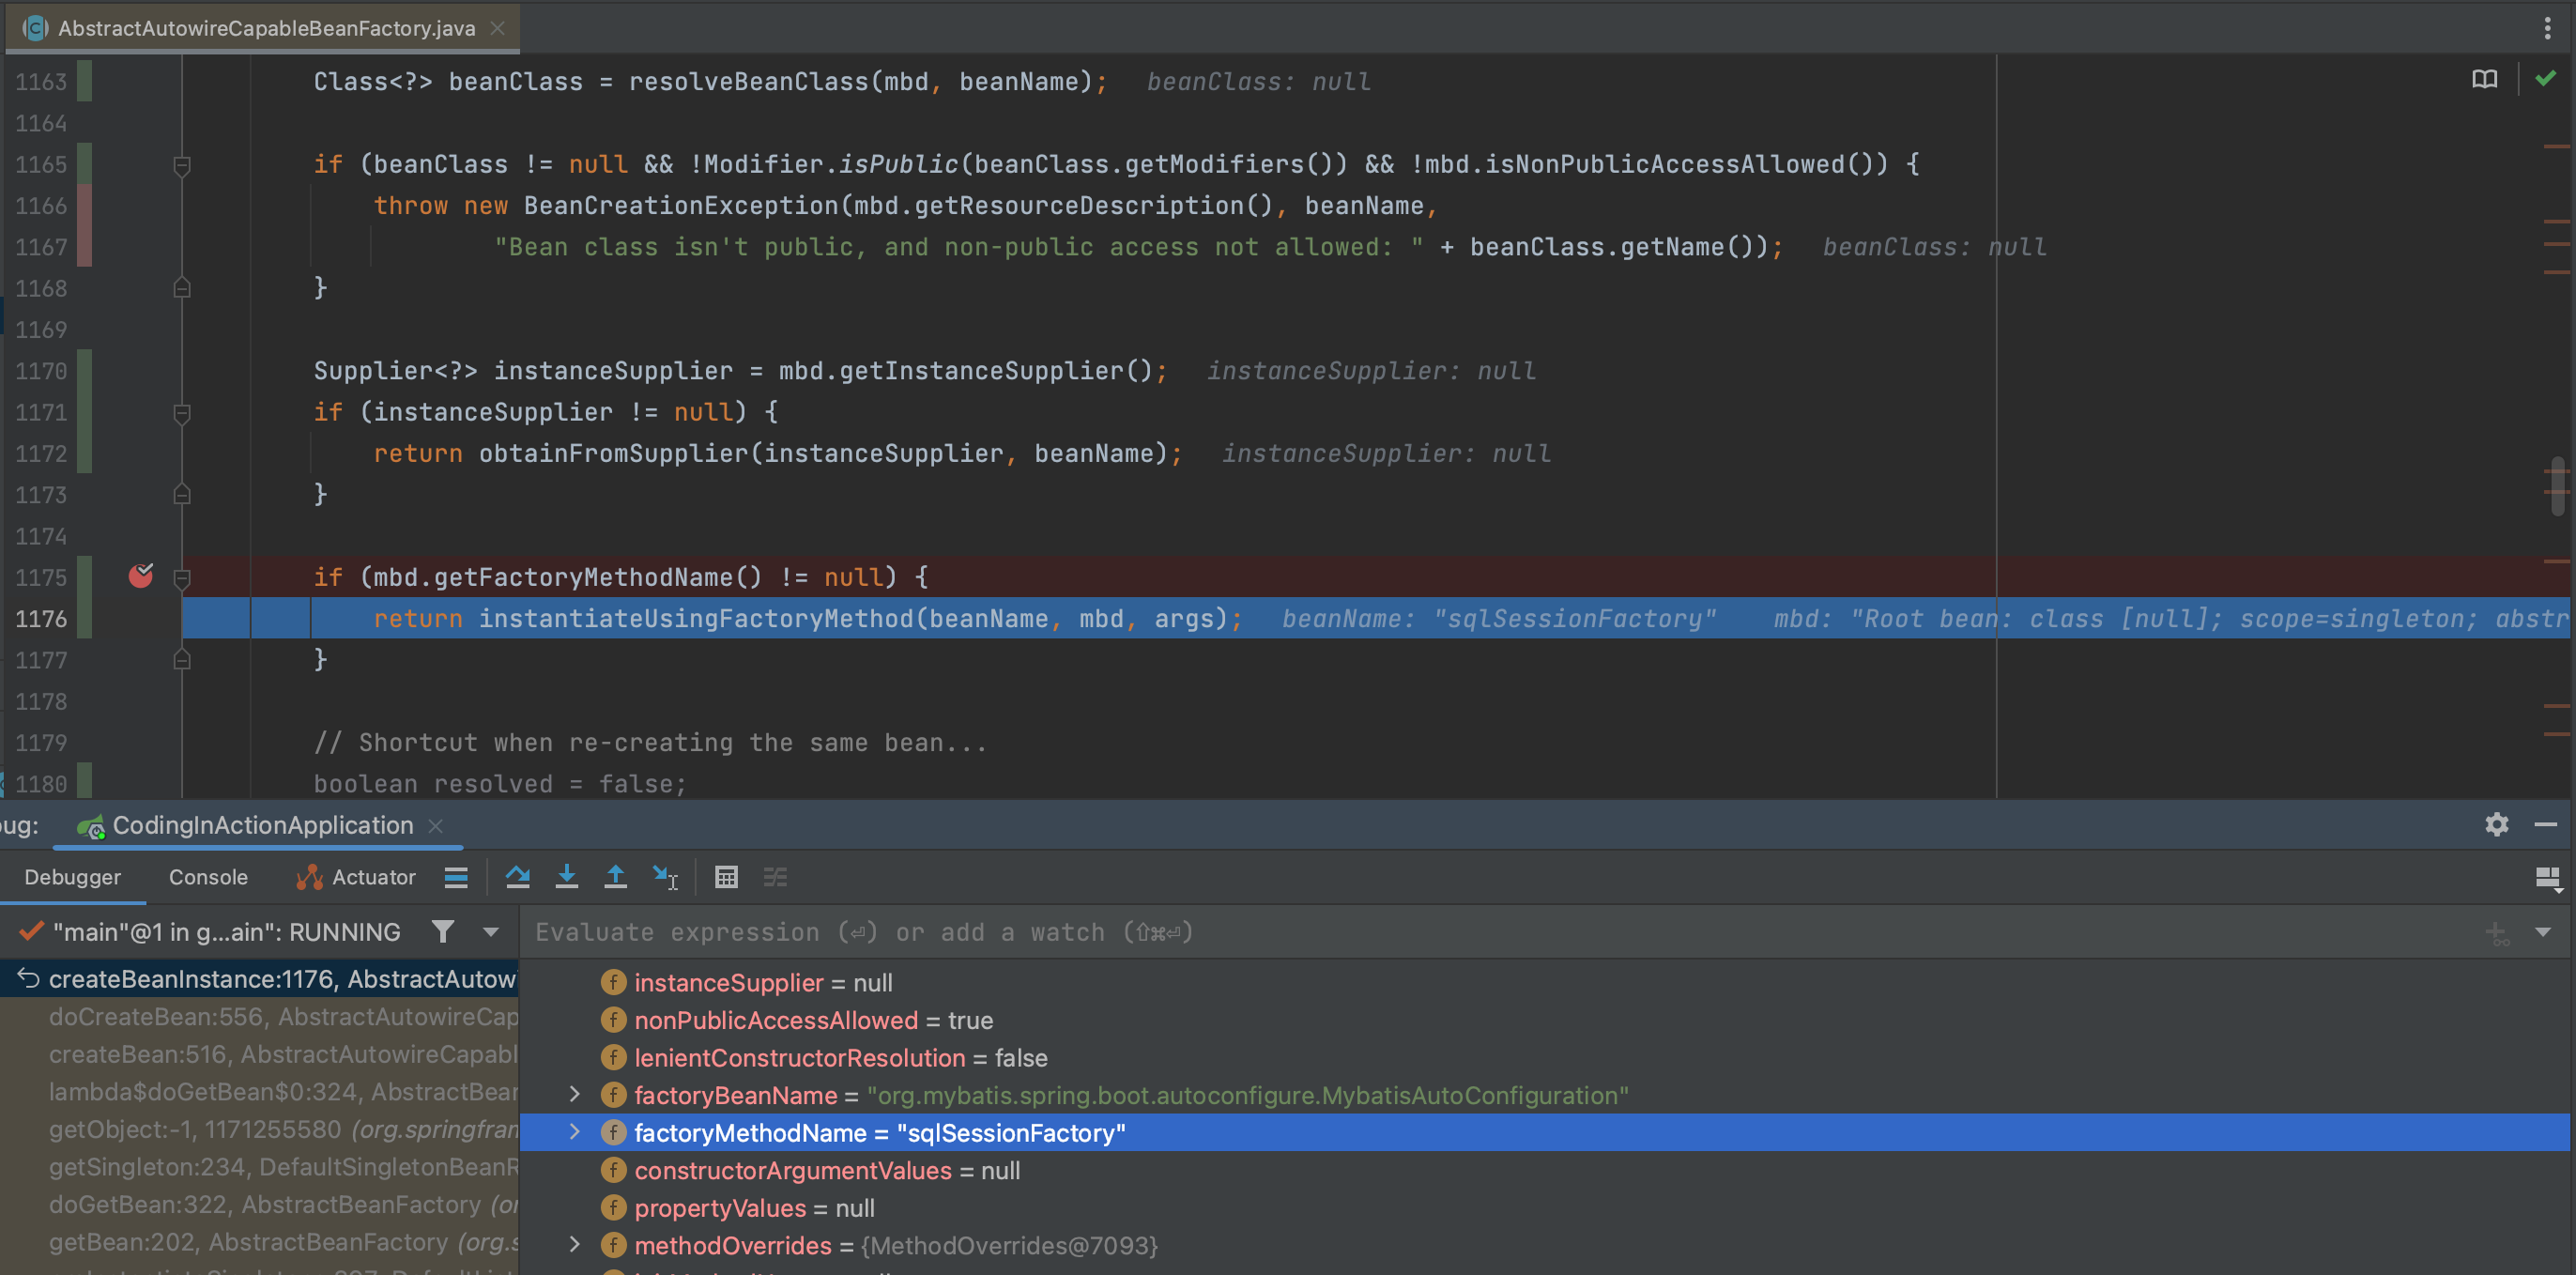Image resolution: width=2576 pixels, height=1275 pixels.
Task: Open the thread selector dropdown arrow
Action: point(491,932)
